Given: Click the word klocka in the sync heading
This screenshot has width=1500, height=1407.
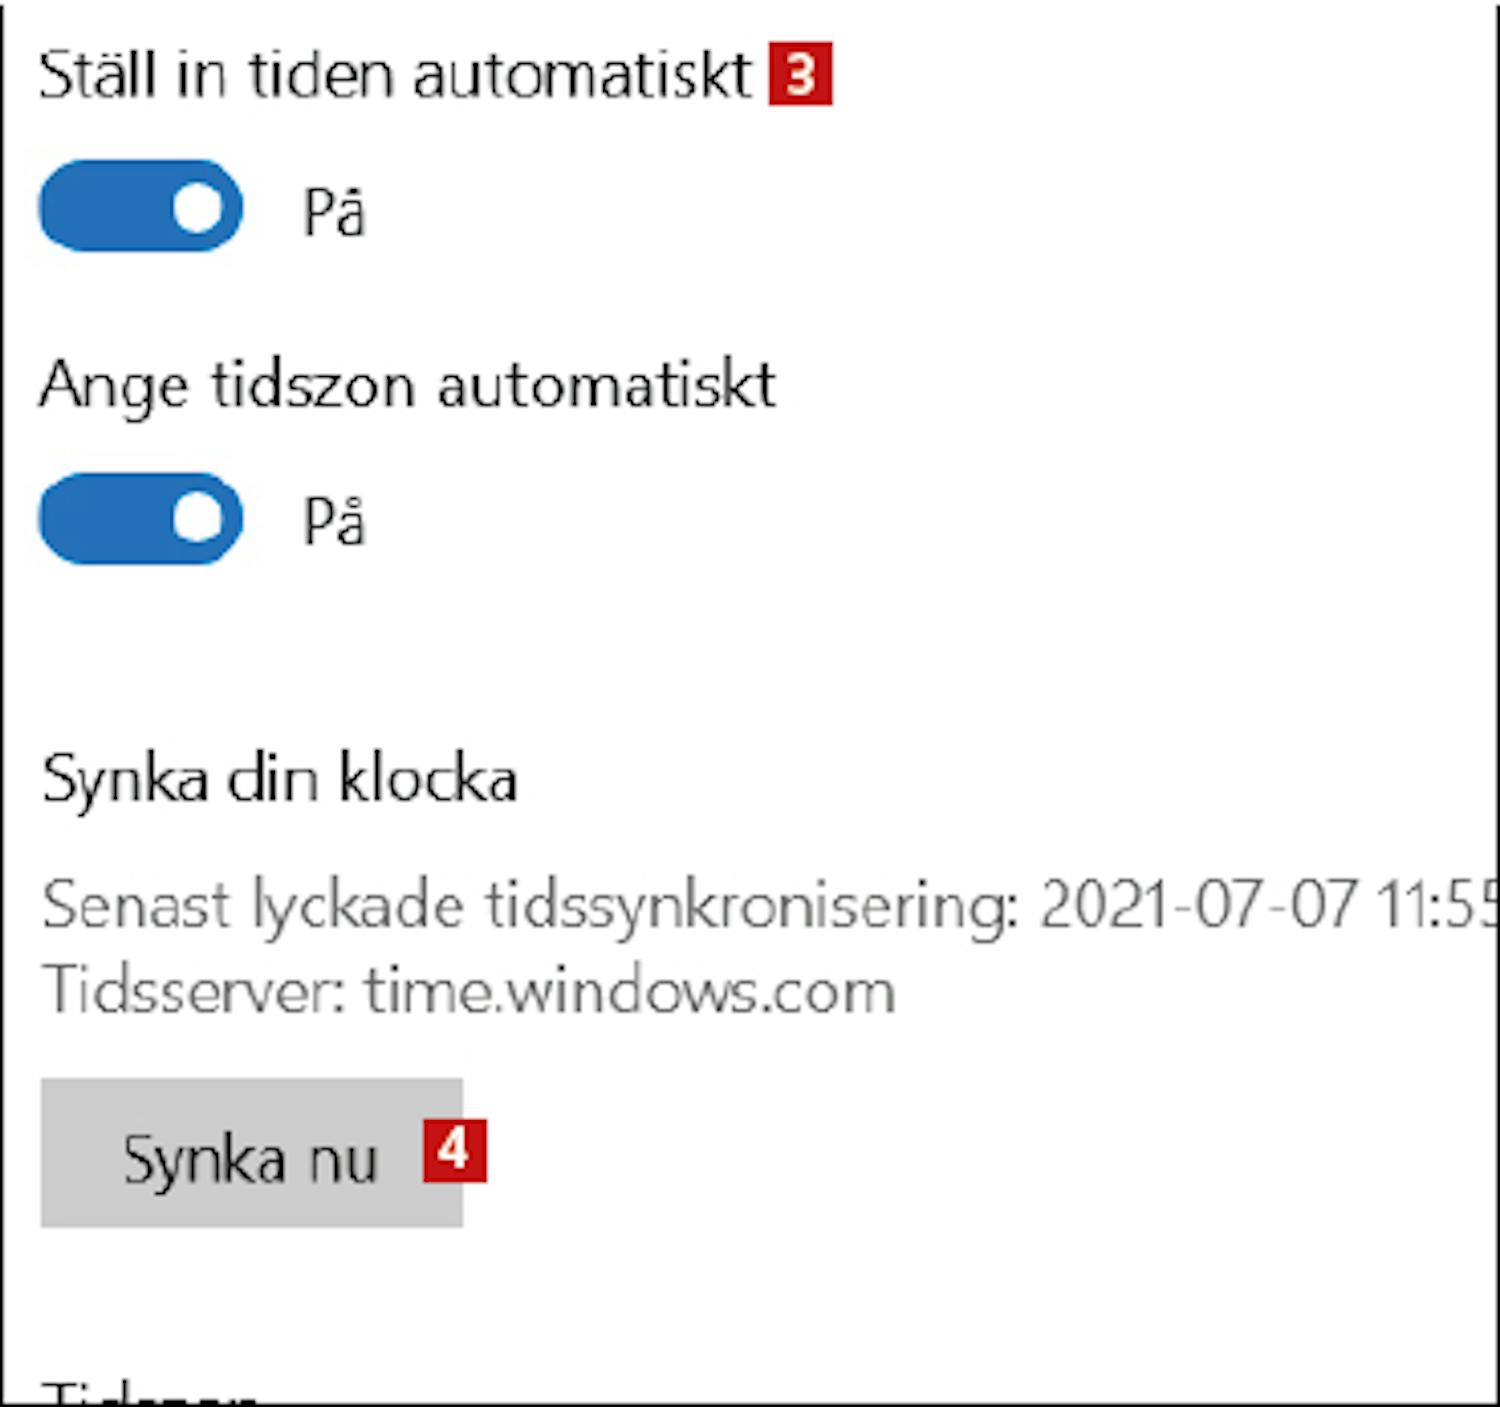Looking at the screenshot, I should (x=428, y=779).
